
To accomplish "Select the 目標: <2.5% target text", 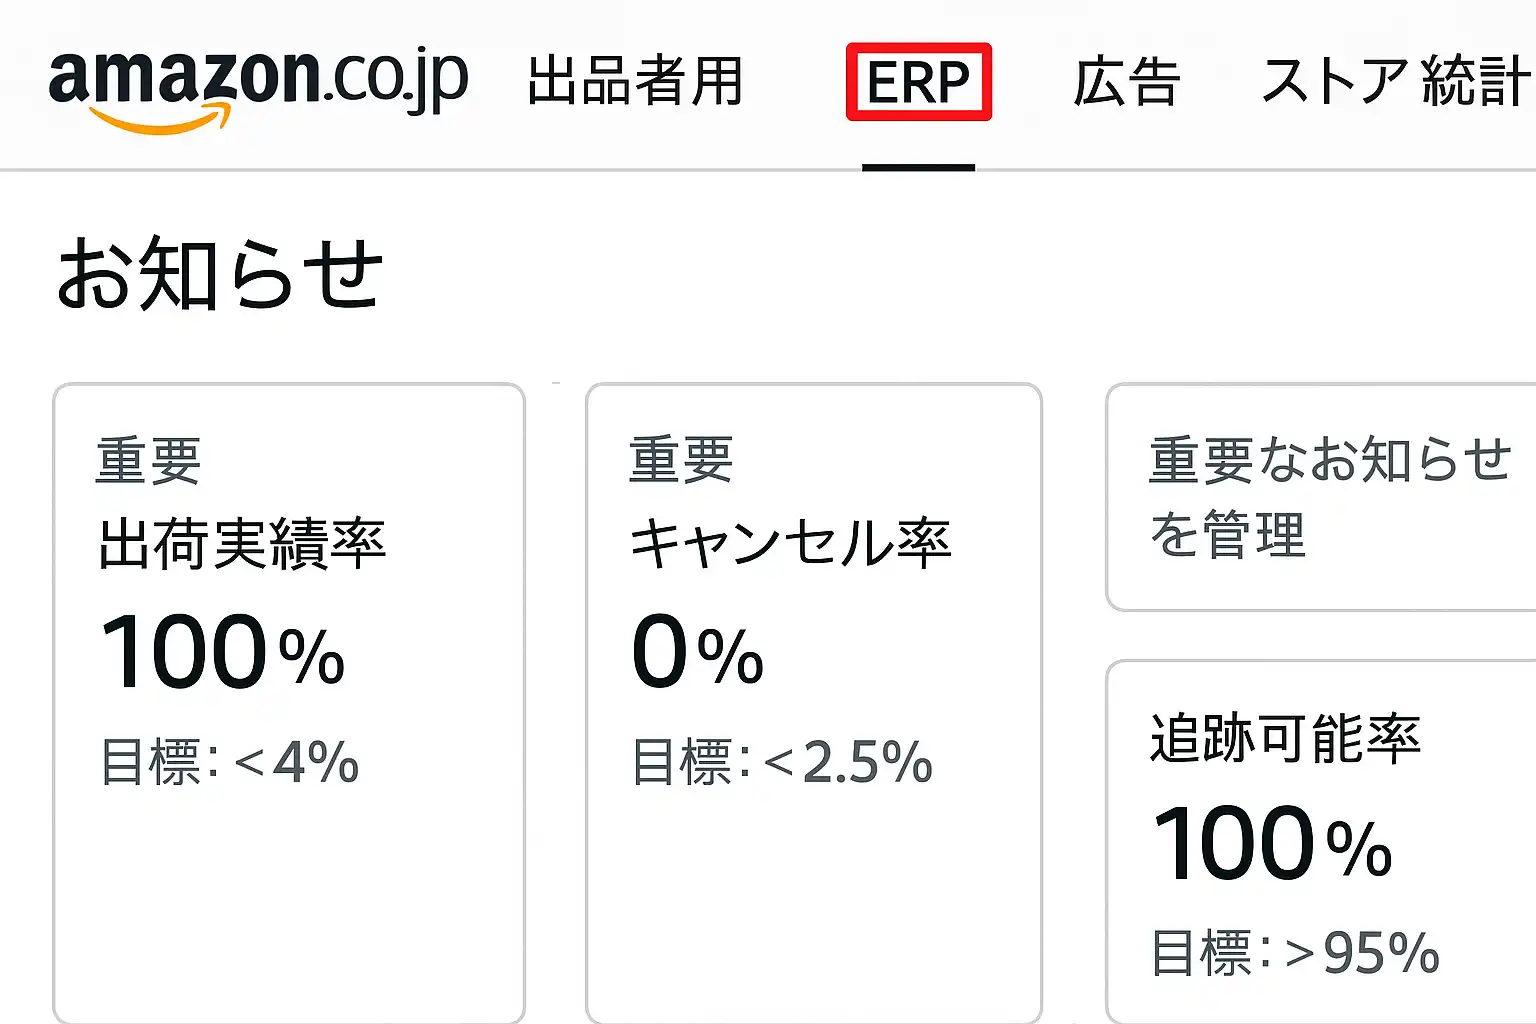I will point(782,762).
